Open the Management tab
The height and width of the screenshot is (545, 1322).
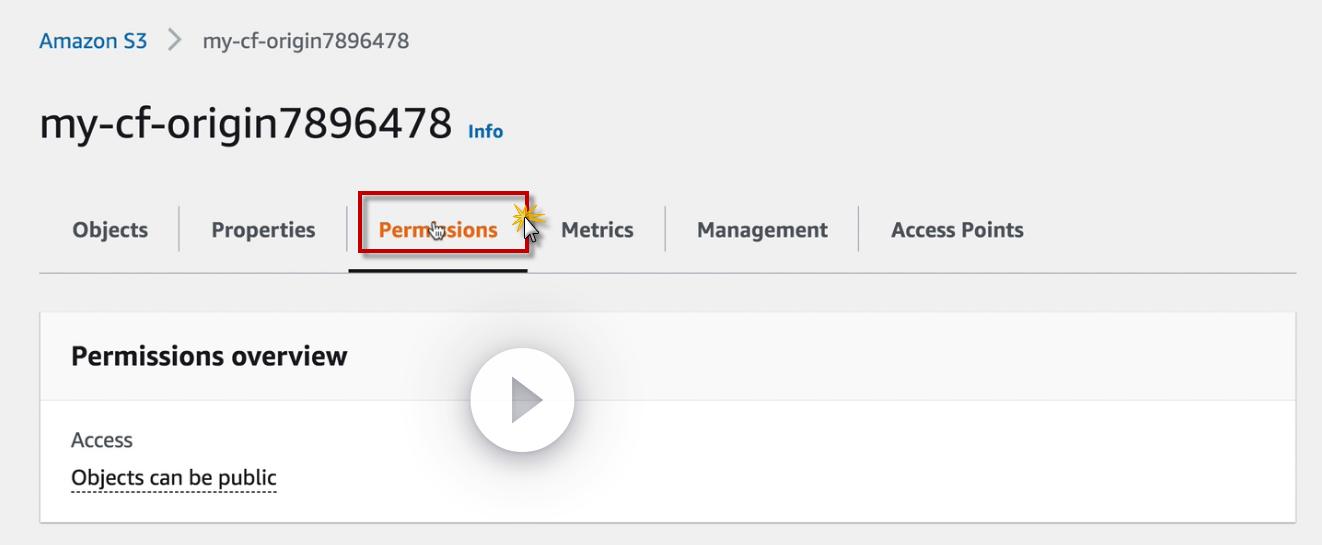coord(762,230)
